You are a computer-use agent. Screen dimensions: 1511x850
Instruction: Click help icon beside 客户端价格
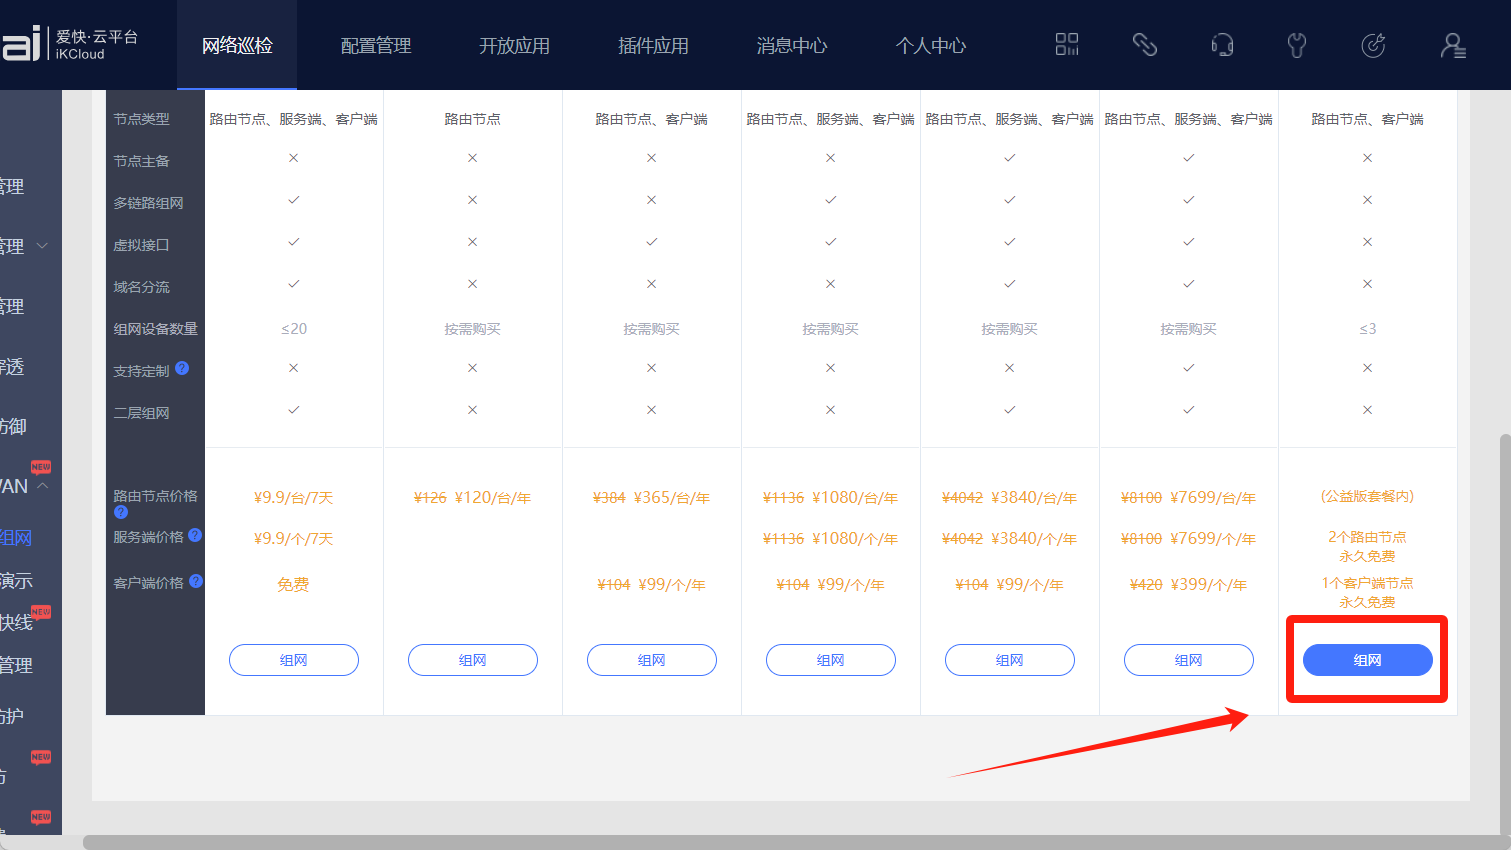click(196, 581)
